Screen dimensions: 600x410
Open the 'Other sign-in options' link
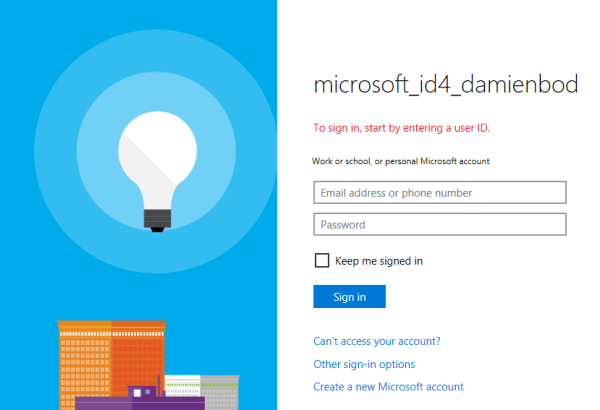tap(364, 364)
